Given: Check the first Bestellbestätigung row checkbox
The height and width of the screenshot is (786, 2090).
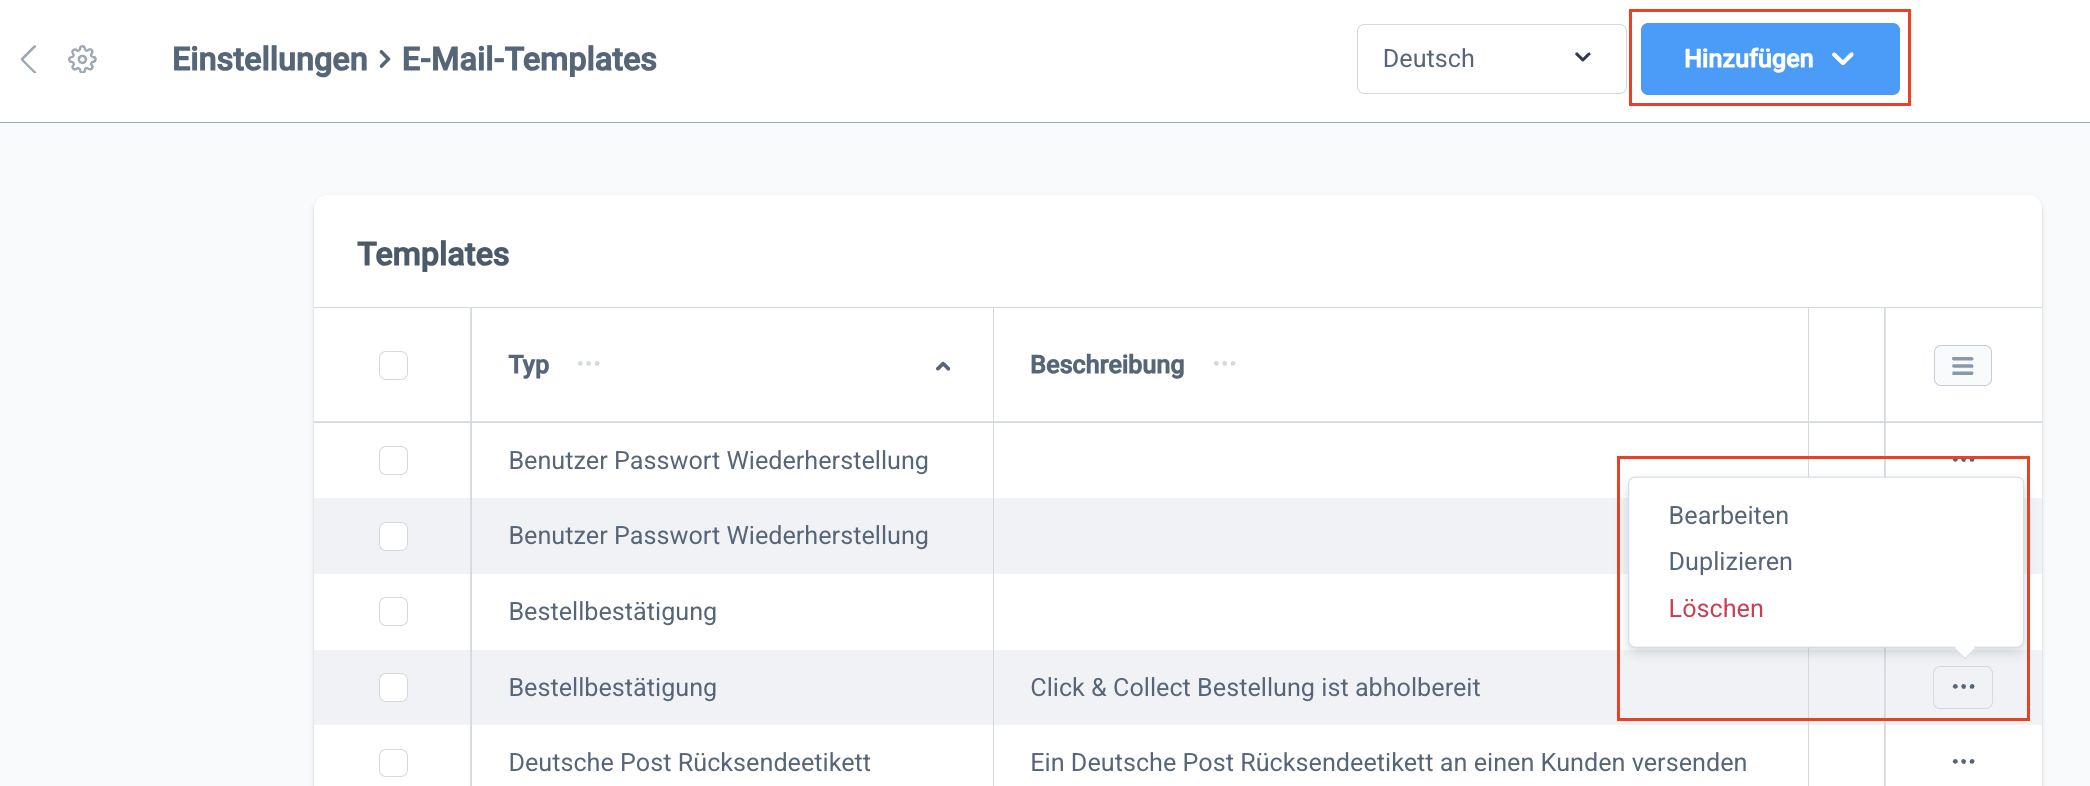Looking at the screenshot, I should point(393,612).
